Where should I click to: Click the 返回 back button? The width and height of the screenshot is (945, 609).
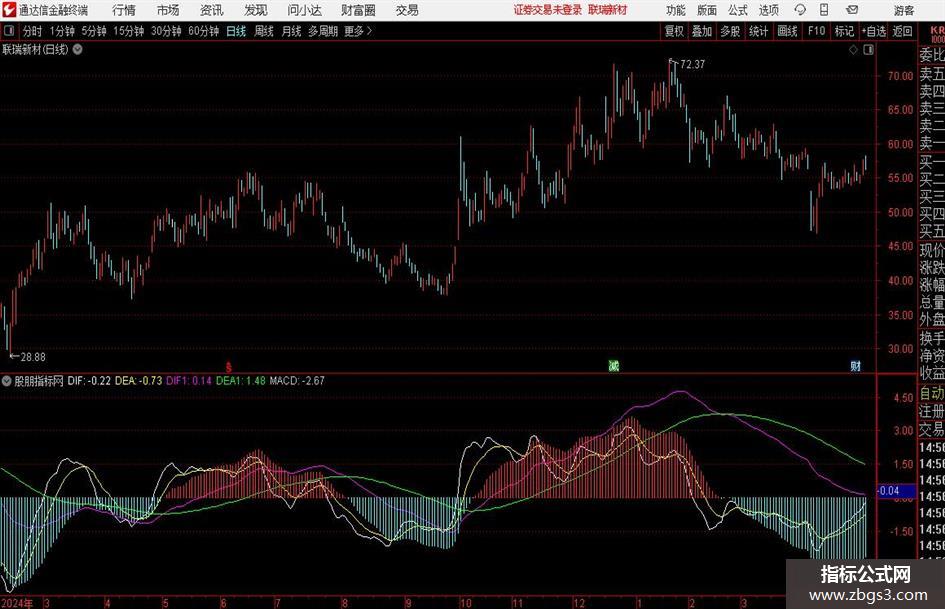tap(902, 31)
